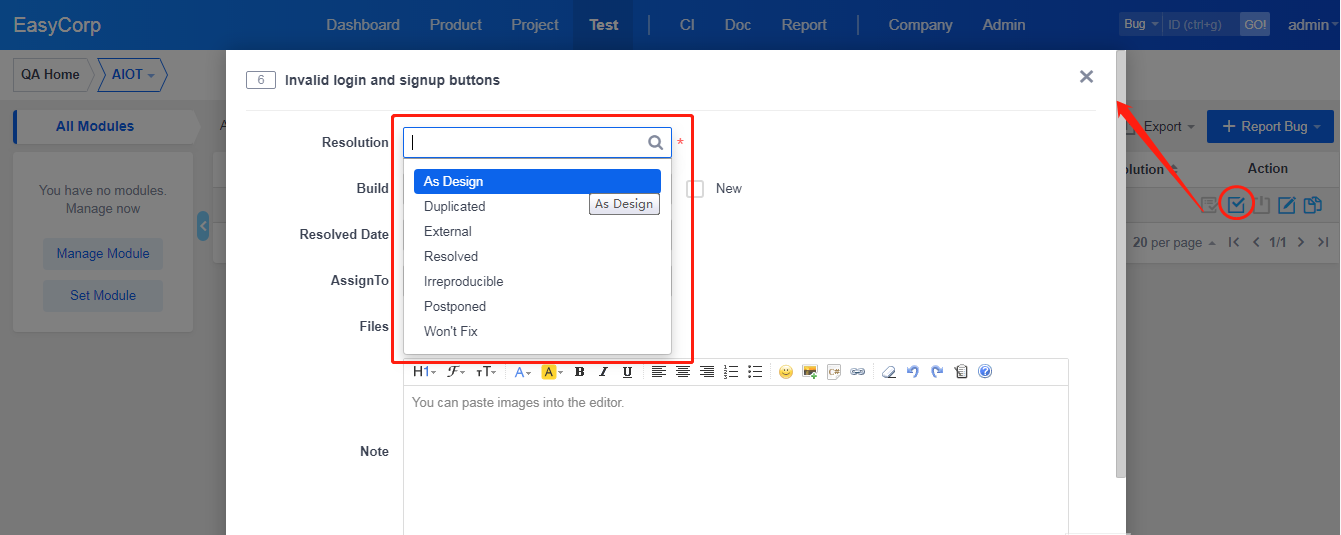
Task: Open the H1 heading dropdown
Action: point(424,372)
